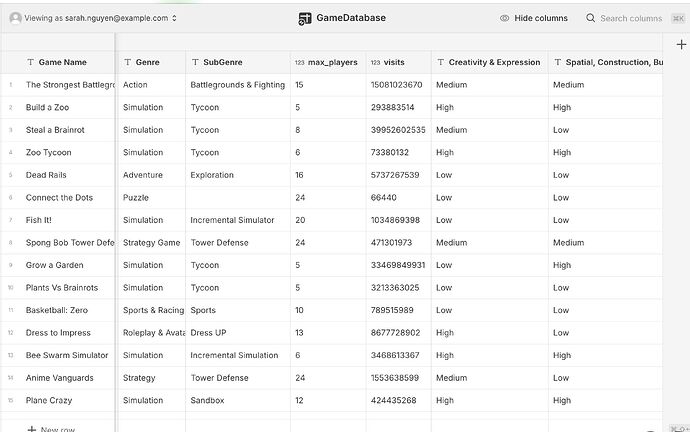Viewport: 690px width, 432px height.
Task: Click row number 1 of the table
Action: point(11,85)
